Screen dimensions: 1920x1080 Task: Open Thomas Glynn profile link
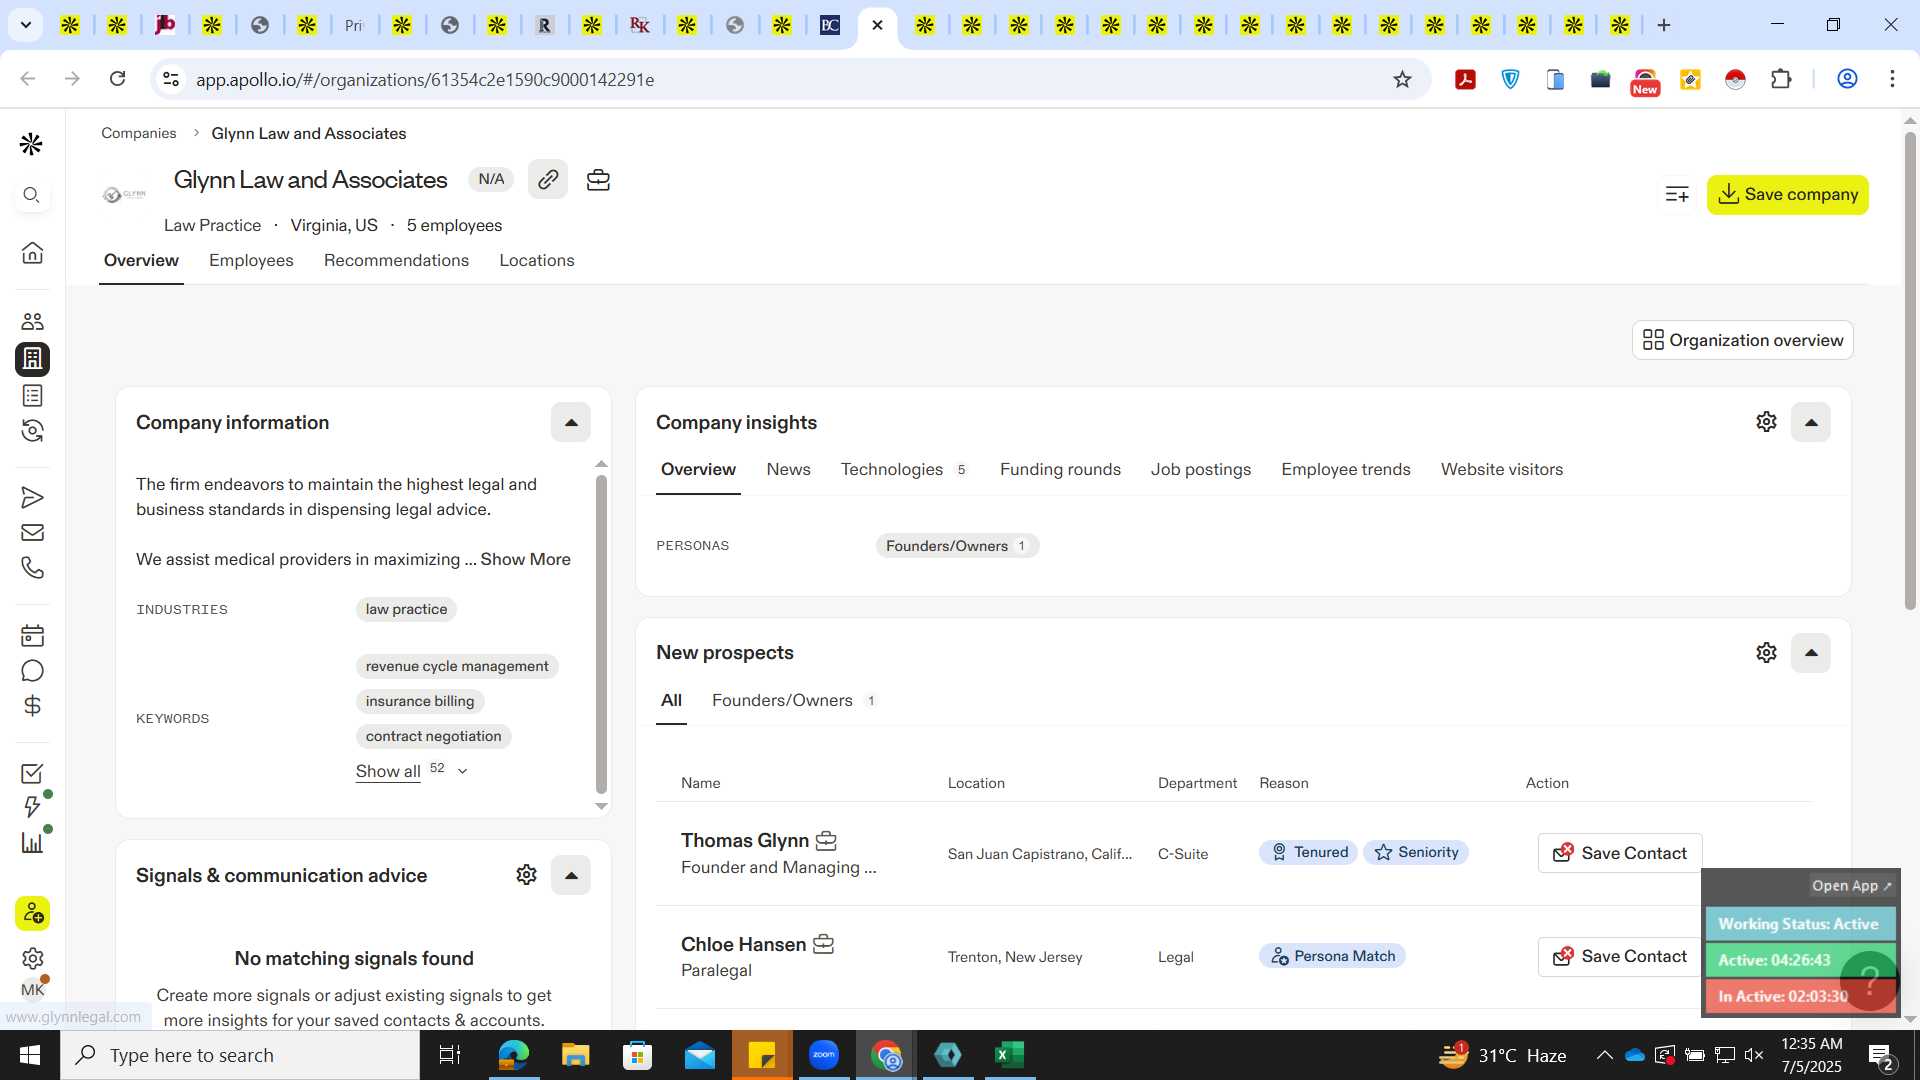pos(745,840)
